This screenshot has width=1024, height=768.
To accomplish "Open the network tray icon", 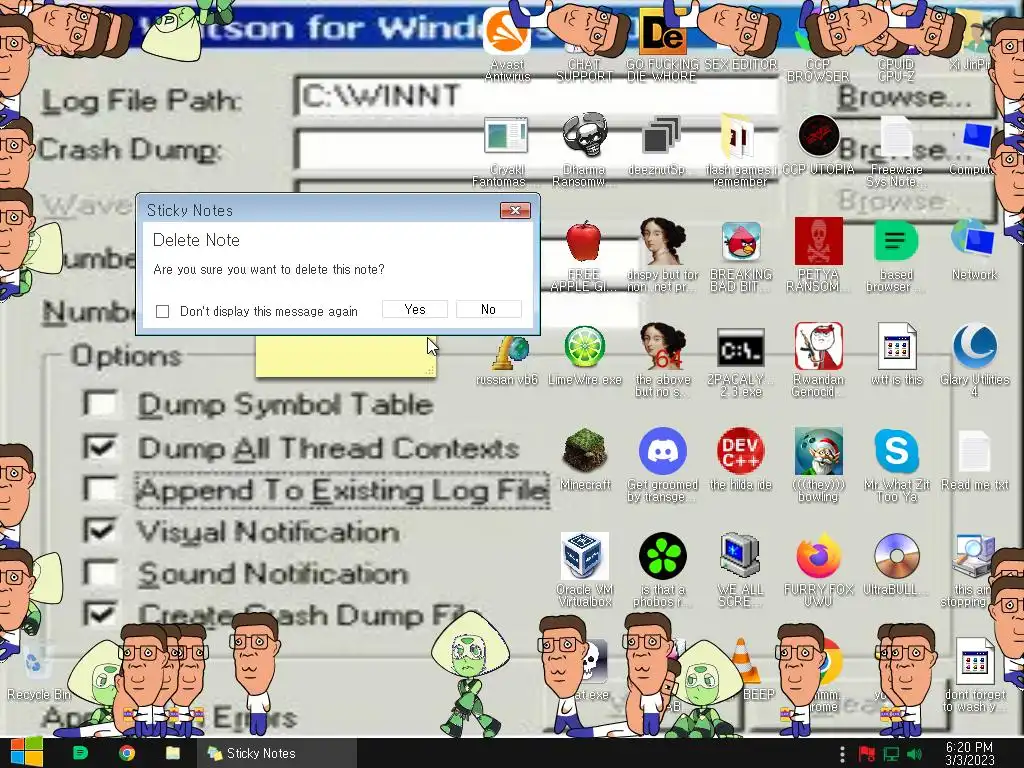I will pos(891,754).
